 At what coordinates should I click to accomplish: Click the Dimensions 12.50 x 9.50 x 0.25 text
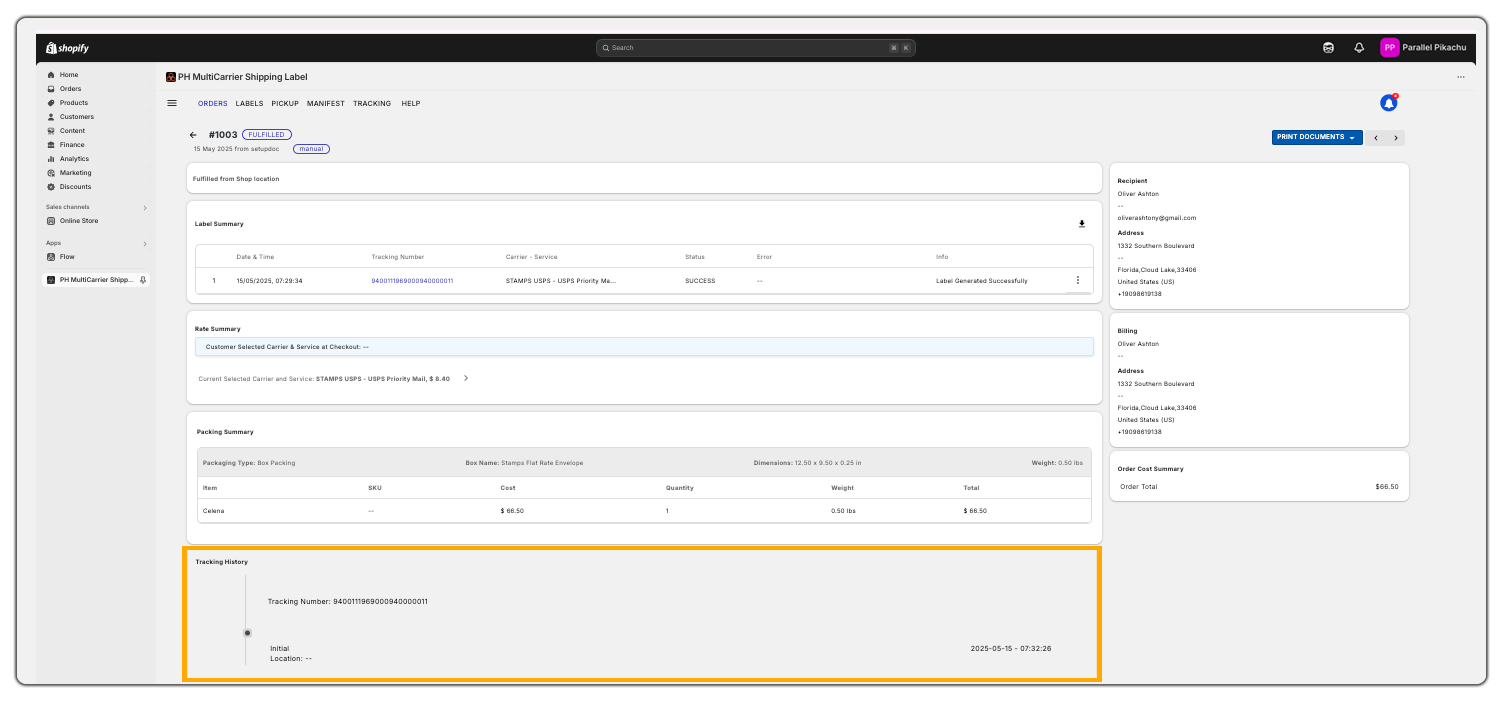click(807, 463)
